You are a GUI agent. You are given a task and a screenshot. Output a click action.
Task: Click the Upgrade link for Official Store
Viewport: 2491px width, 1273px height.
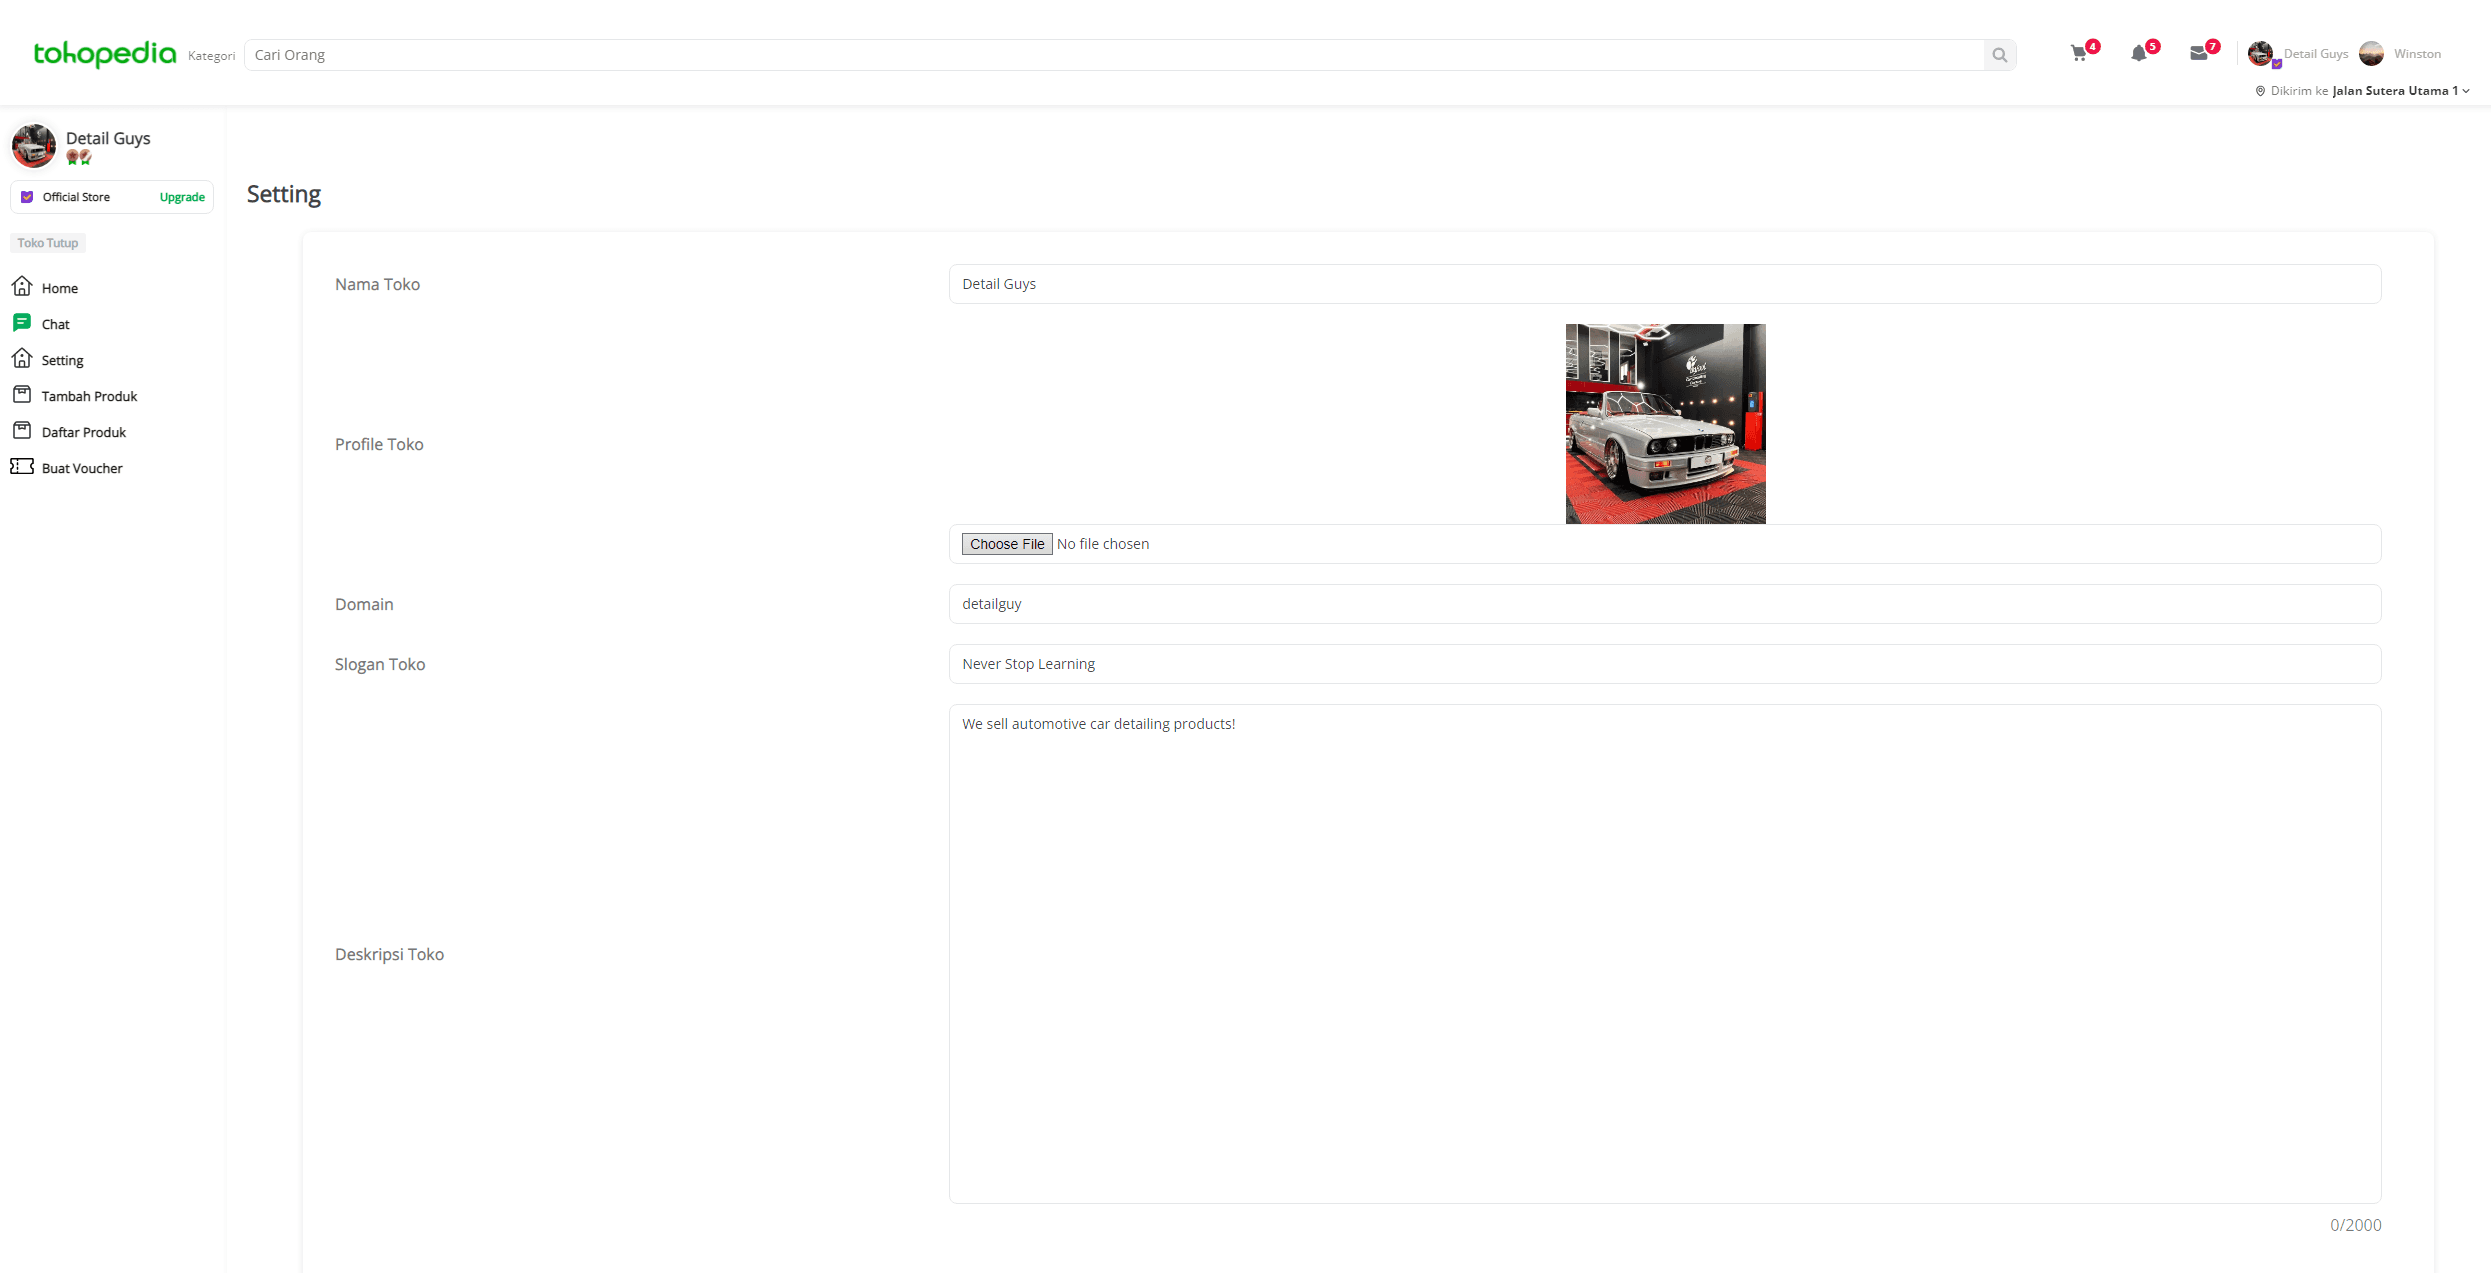point(181,196)
